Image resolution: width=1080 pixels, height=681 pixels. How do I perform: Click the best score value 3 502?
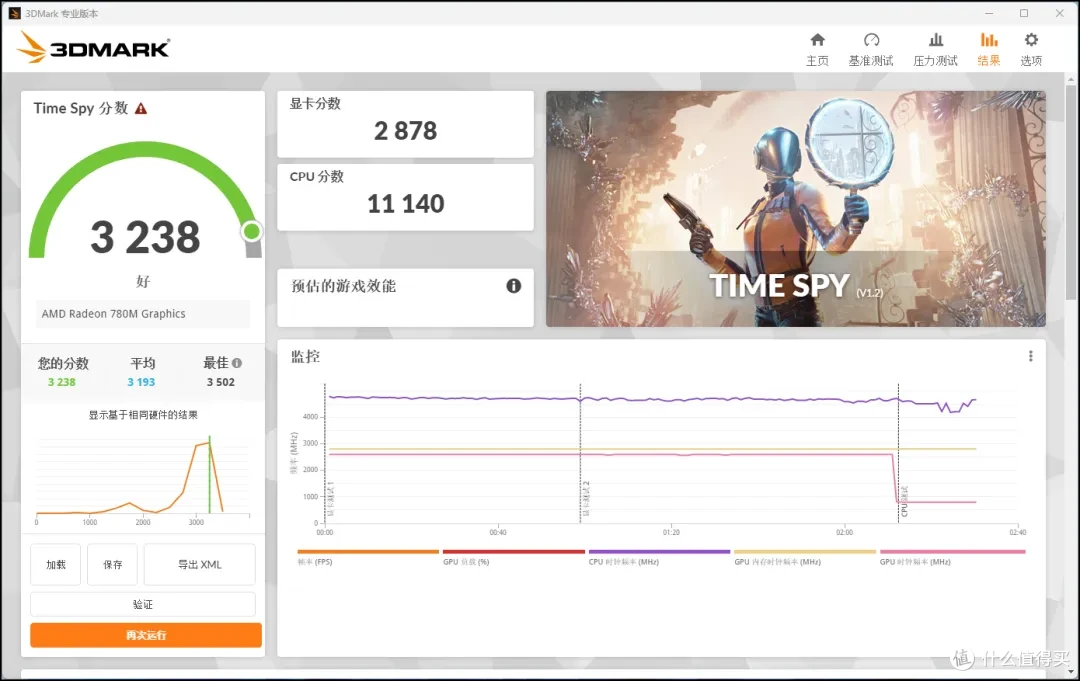tap(220, 382)
